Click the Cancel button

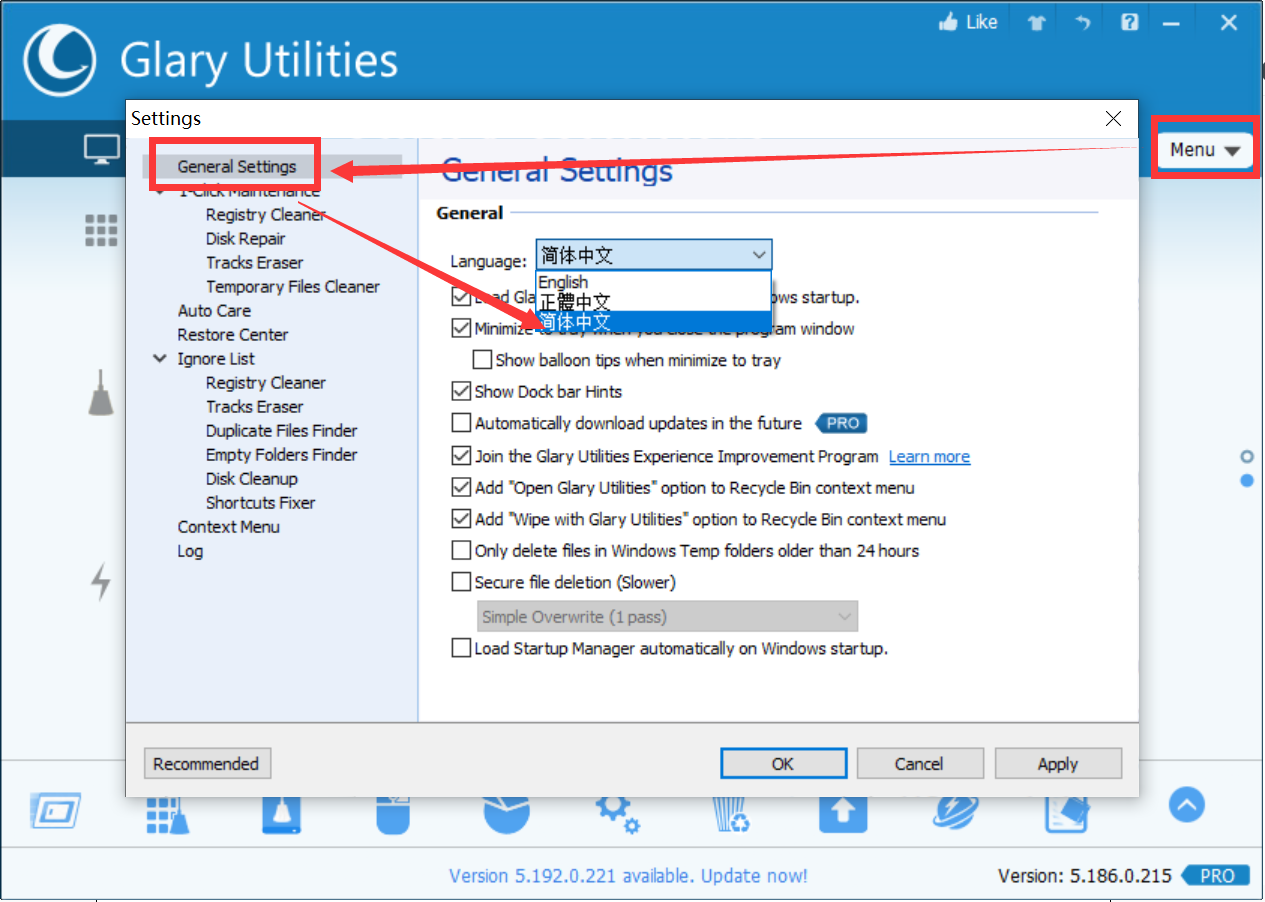click(x=920, y=763)
